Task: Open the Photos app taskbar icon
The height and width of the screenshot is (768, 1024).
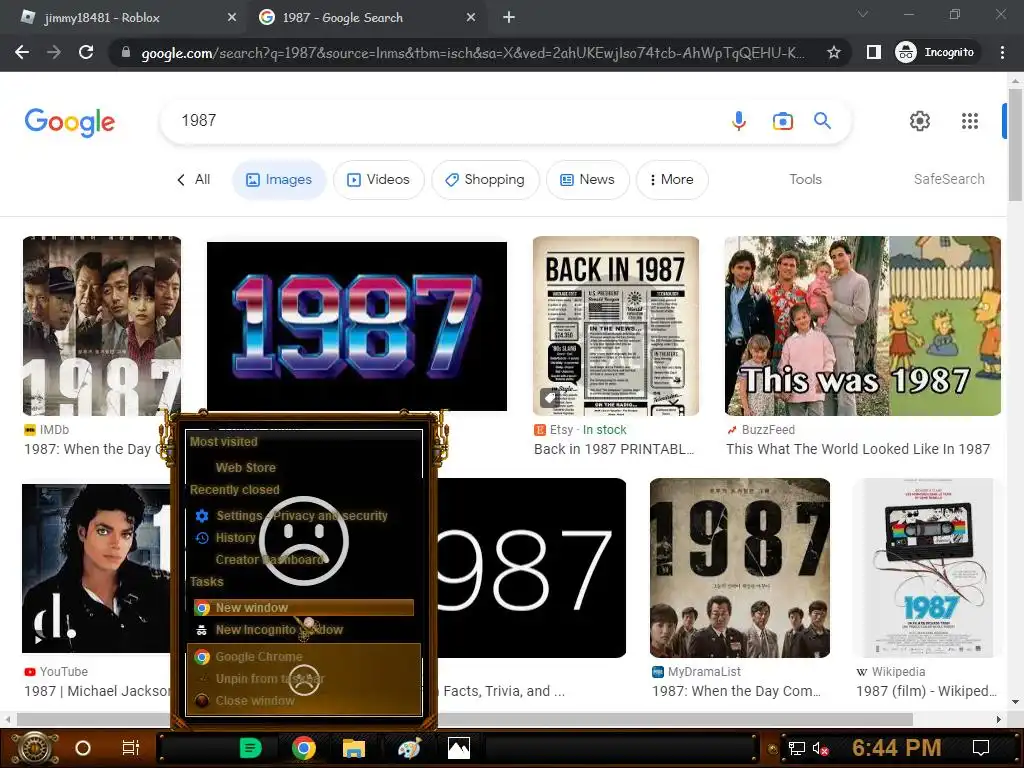Action: 458,748
